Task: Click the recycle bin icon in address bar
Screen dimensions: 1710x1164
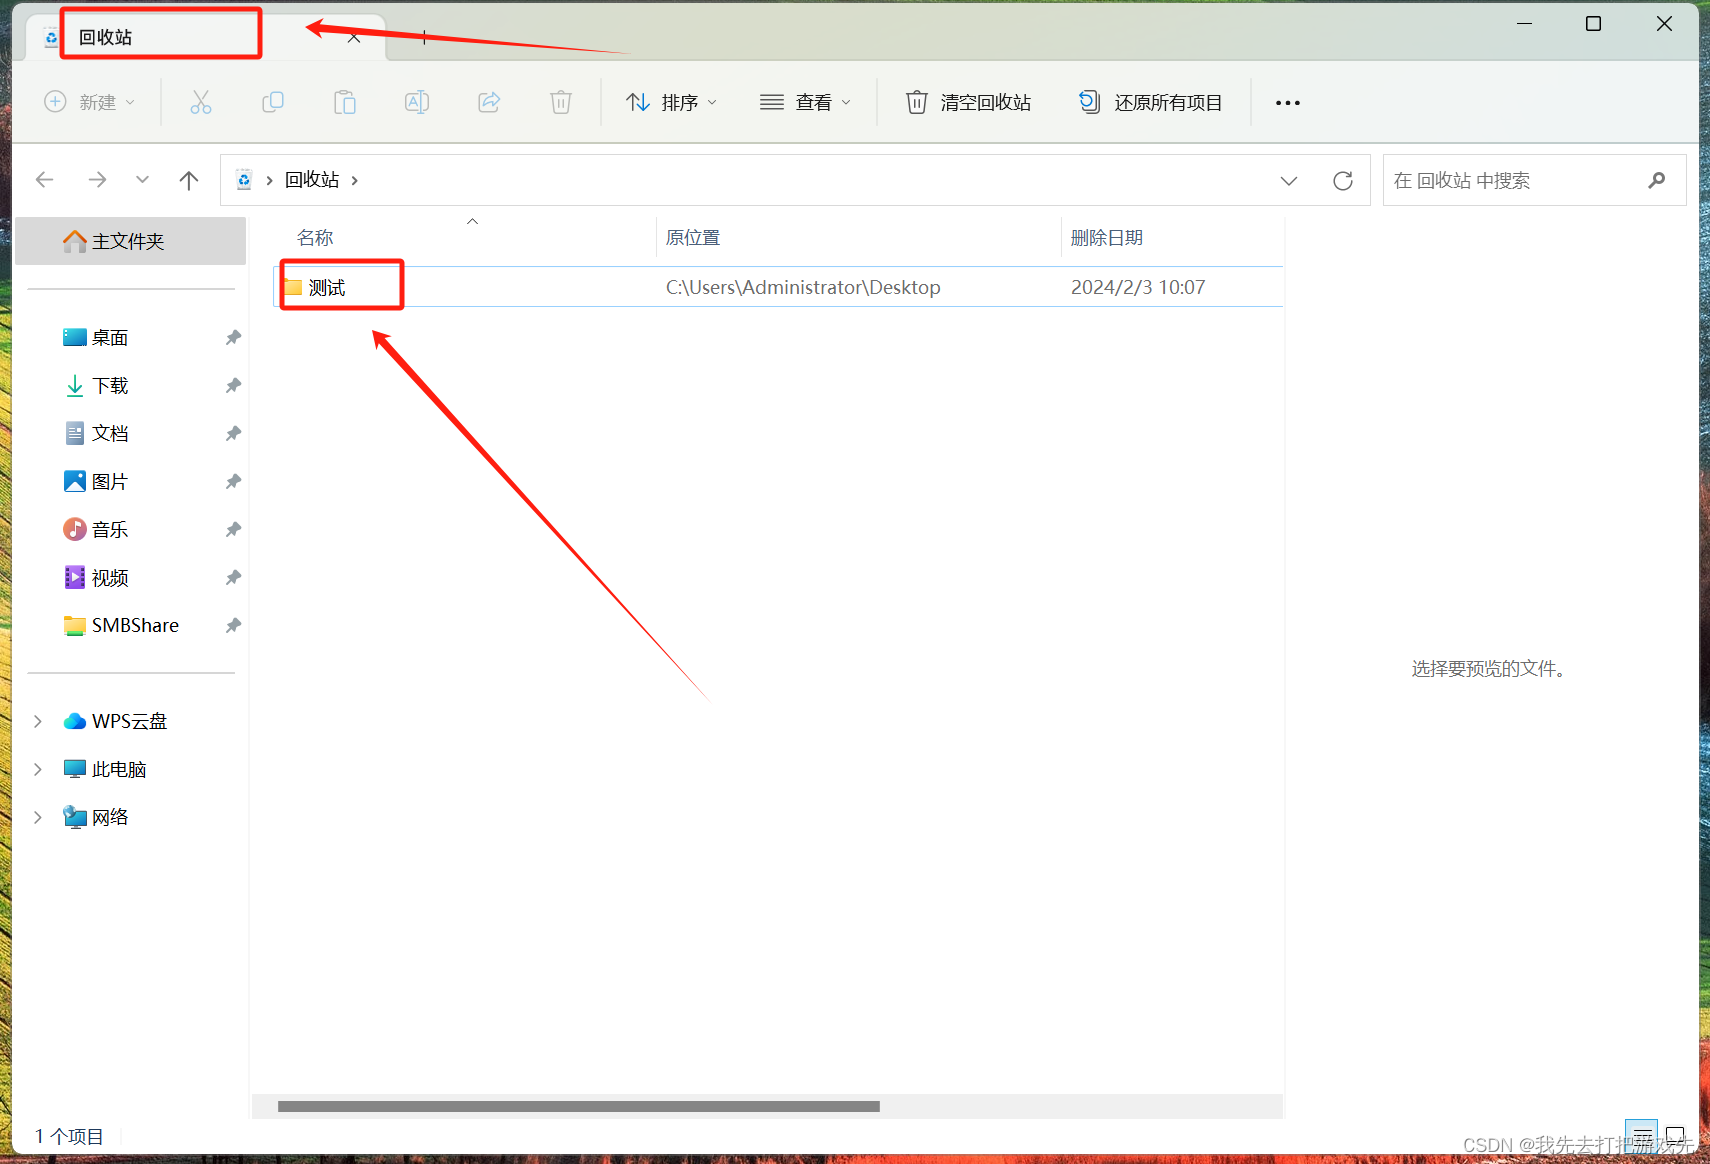Action: point(244,180)
